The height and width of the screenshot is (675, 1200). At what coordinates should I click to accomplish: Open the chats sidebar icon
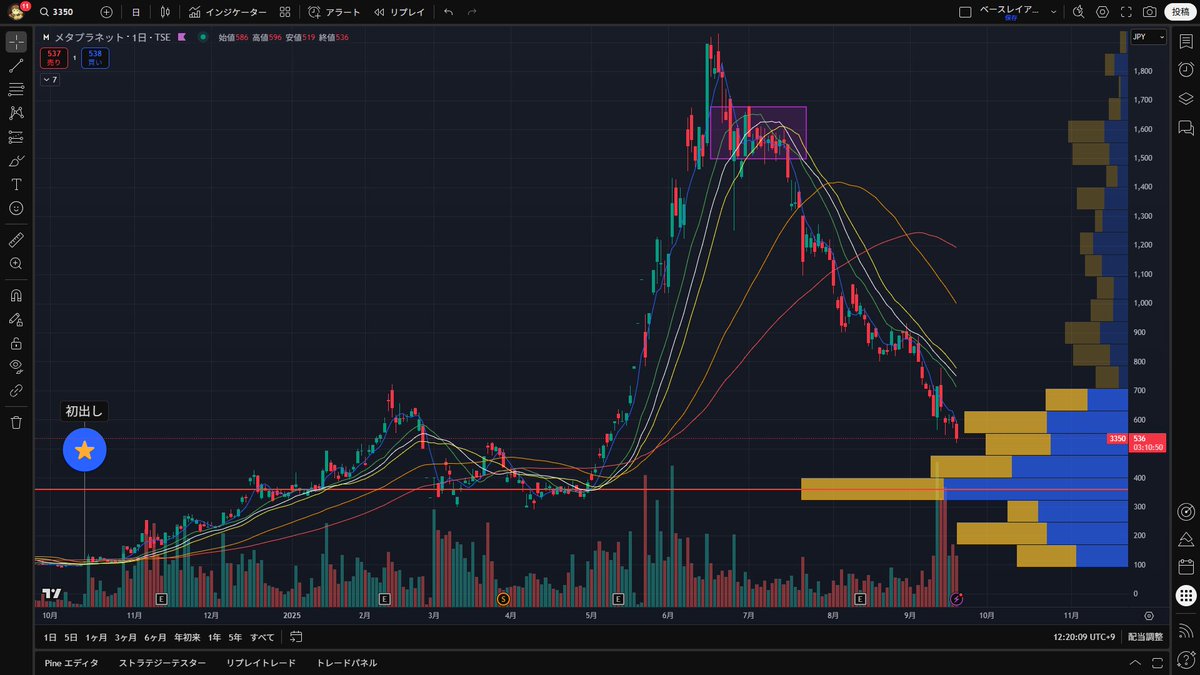pos(1186,127)
